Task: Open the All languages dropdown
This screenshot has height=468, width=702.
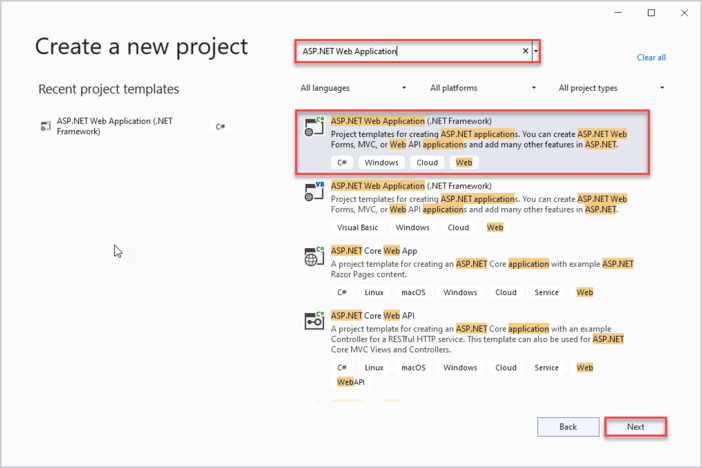Action: (x=353, y=88)
